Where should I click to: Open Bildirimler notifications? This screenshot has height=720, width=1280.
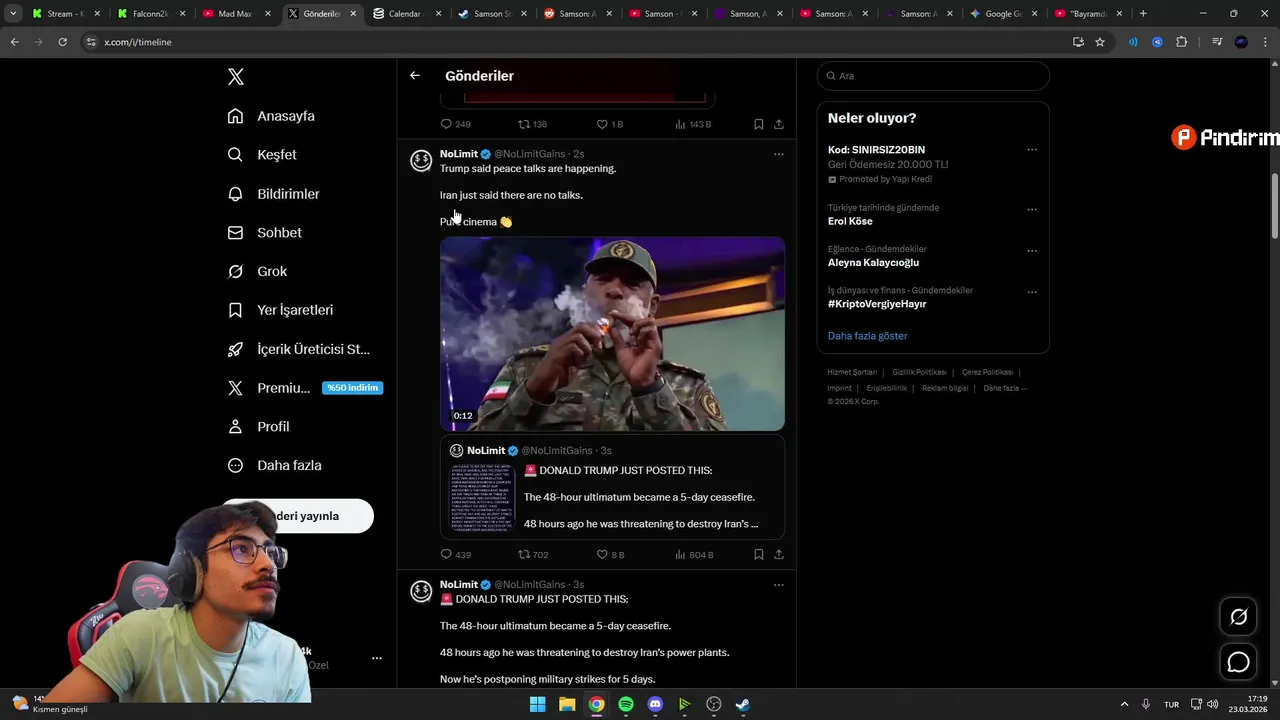pos(274,194)
